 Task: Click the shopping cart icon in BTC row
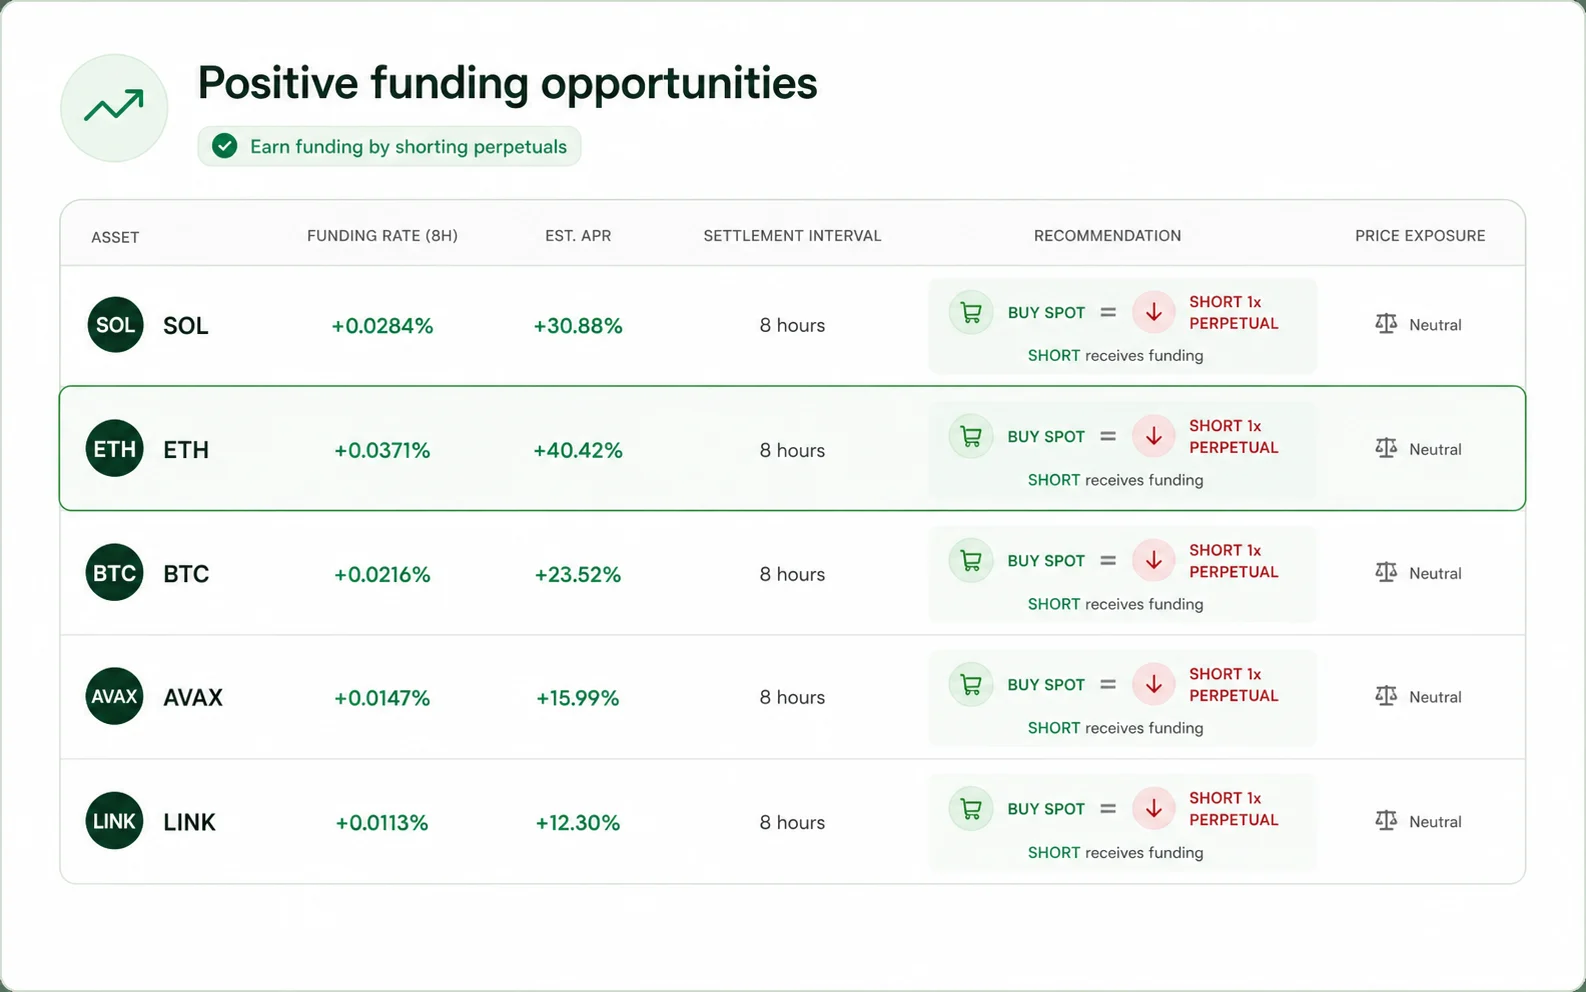tap(971, 560)
